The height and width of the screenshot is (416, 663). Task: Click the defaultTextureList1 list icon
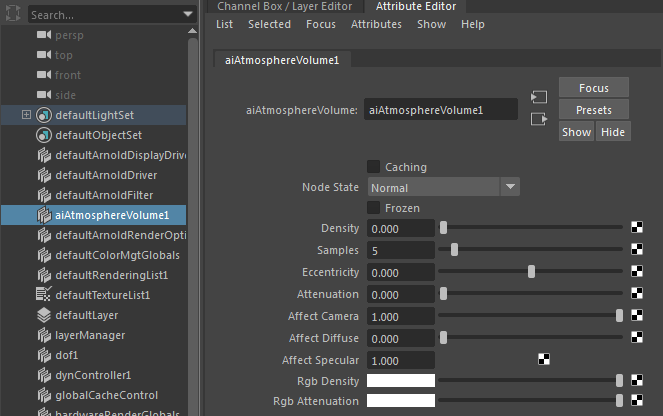point(44,295)
